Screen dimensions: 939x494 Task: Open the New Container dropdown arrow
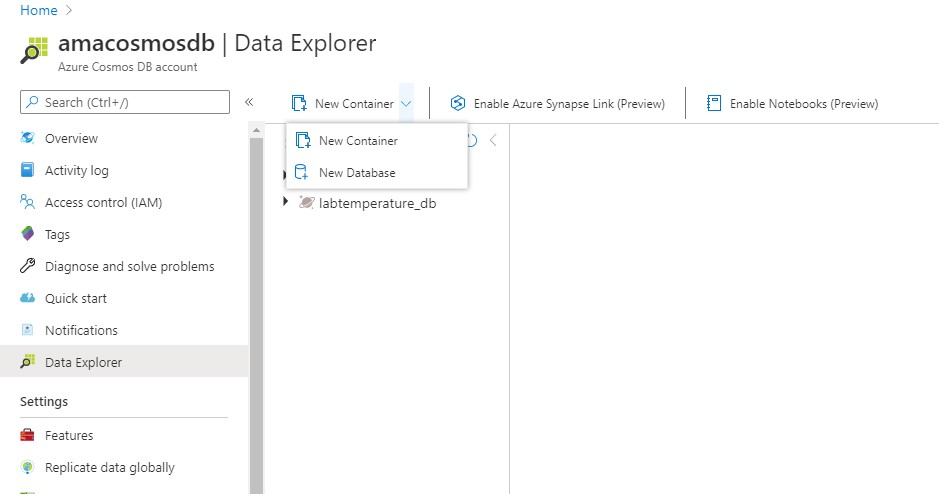coord(406,104)
